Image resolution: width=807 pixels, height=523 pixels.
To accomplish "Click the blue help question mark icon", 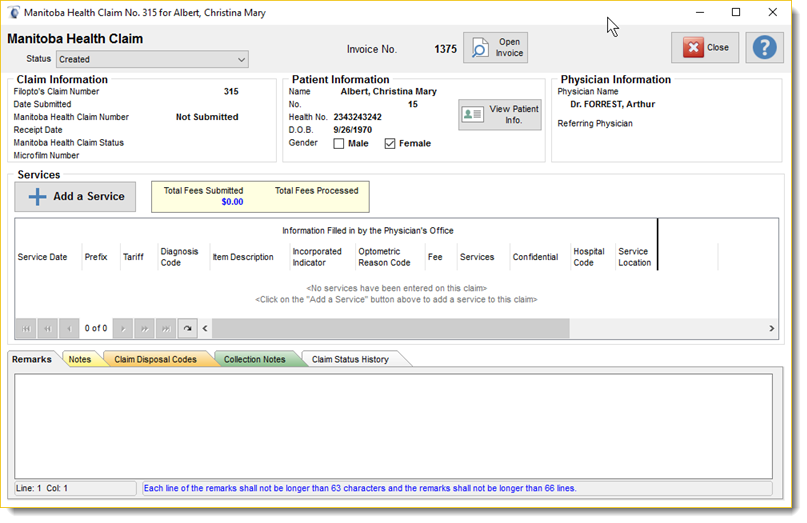I will (764, 47).
